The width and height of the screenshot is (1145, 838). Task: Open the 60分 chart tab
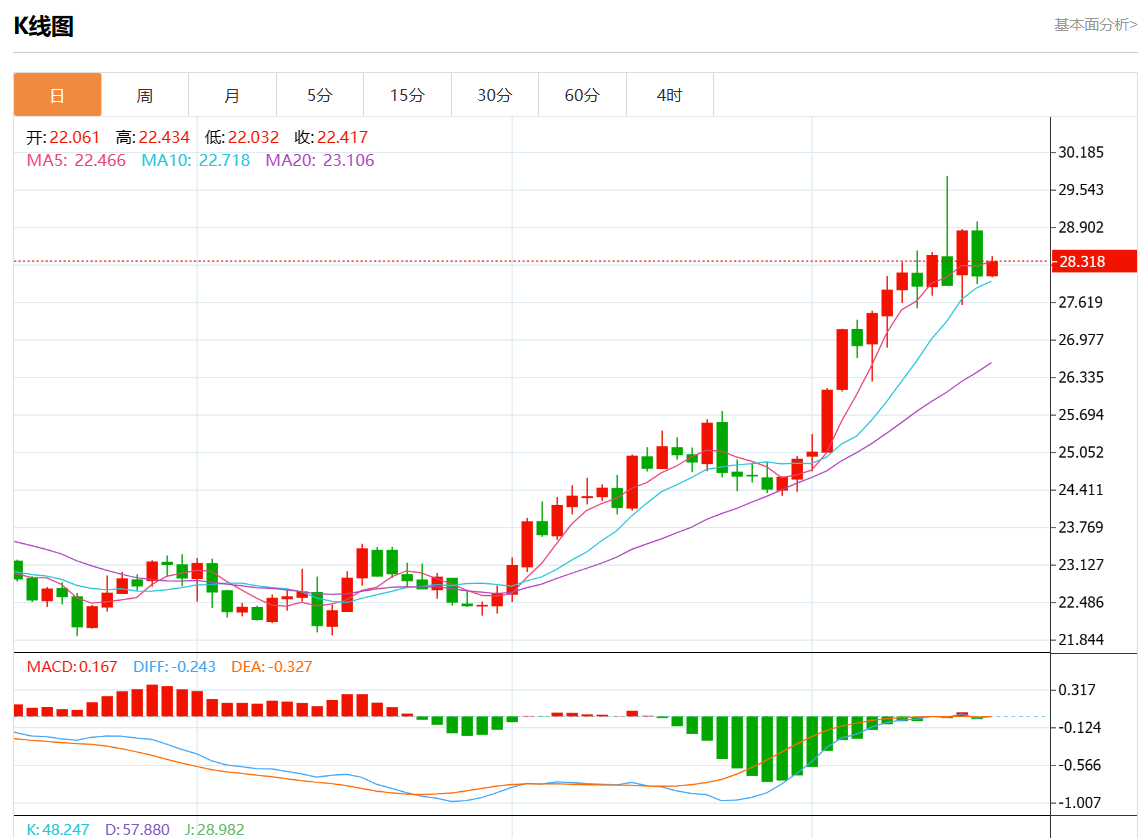tap(582, 95)
